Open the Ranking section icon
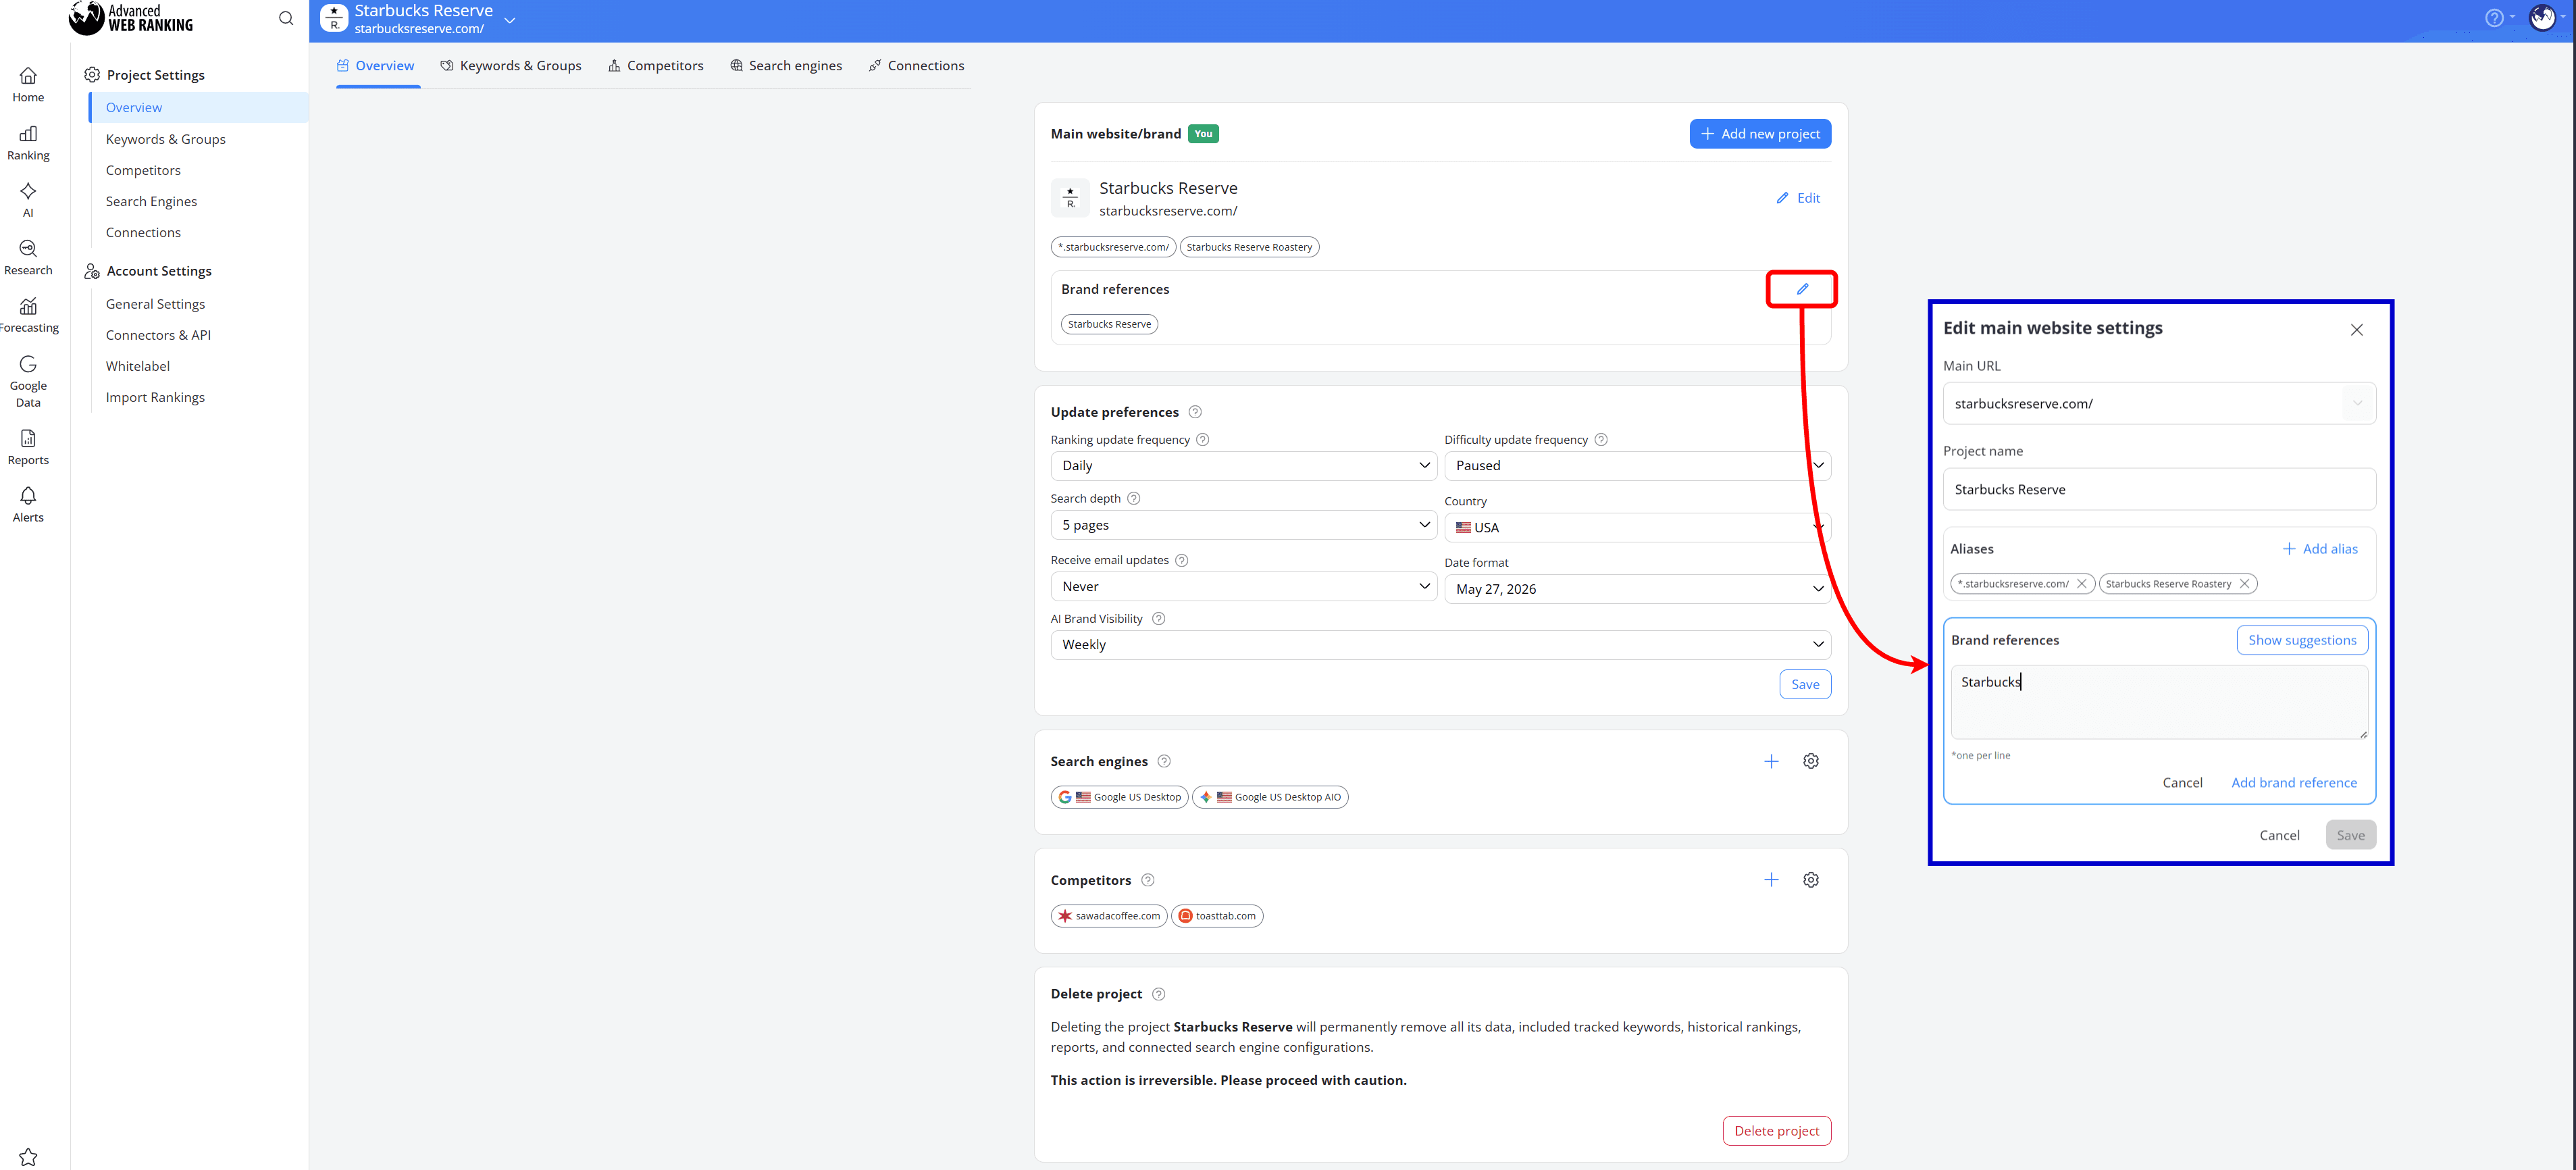Viewport: 2576px width, 1170px height. (x=28, y=142)
